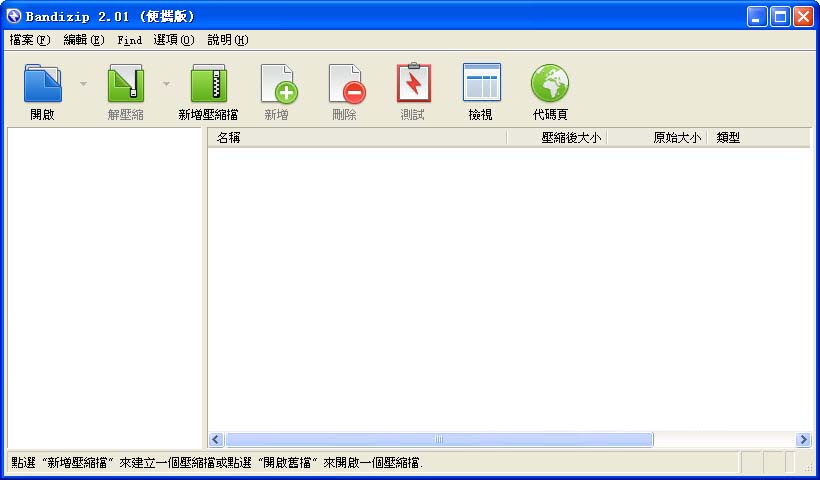
Task: Open the Find menu
Action: coord(129,40)
